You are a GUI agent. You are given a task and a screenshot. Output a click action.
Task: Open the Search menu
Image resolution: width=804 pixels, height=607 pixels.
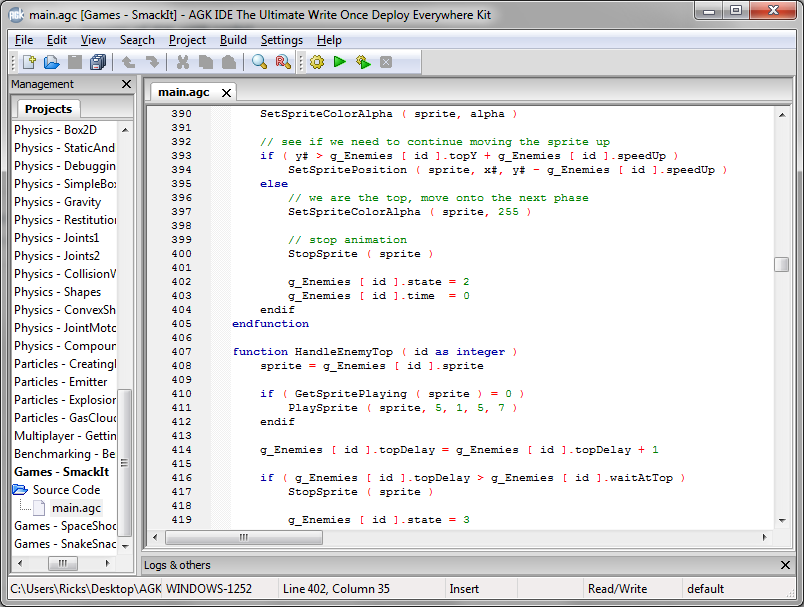(137, 40)
